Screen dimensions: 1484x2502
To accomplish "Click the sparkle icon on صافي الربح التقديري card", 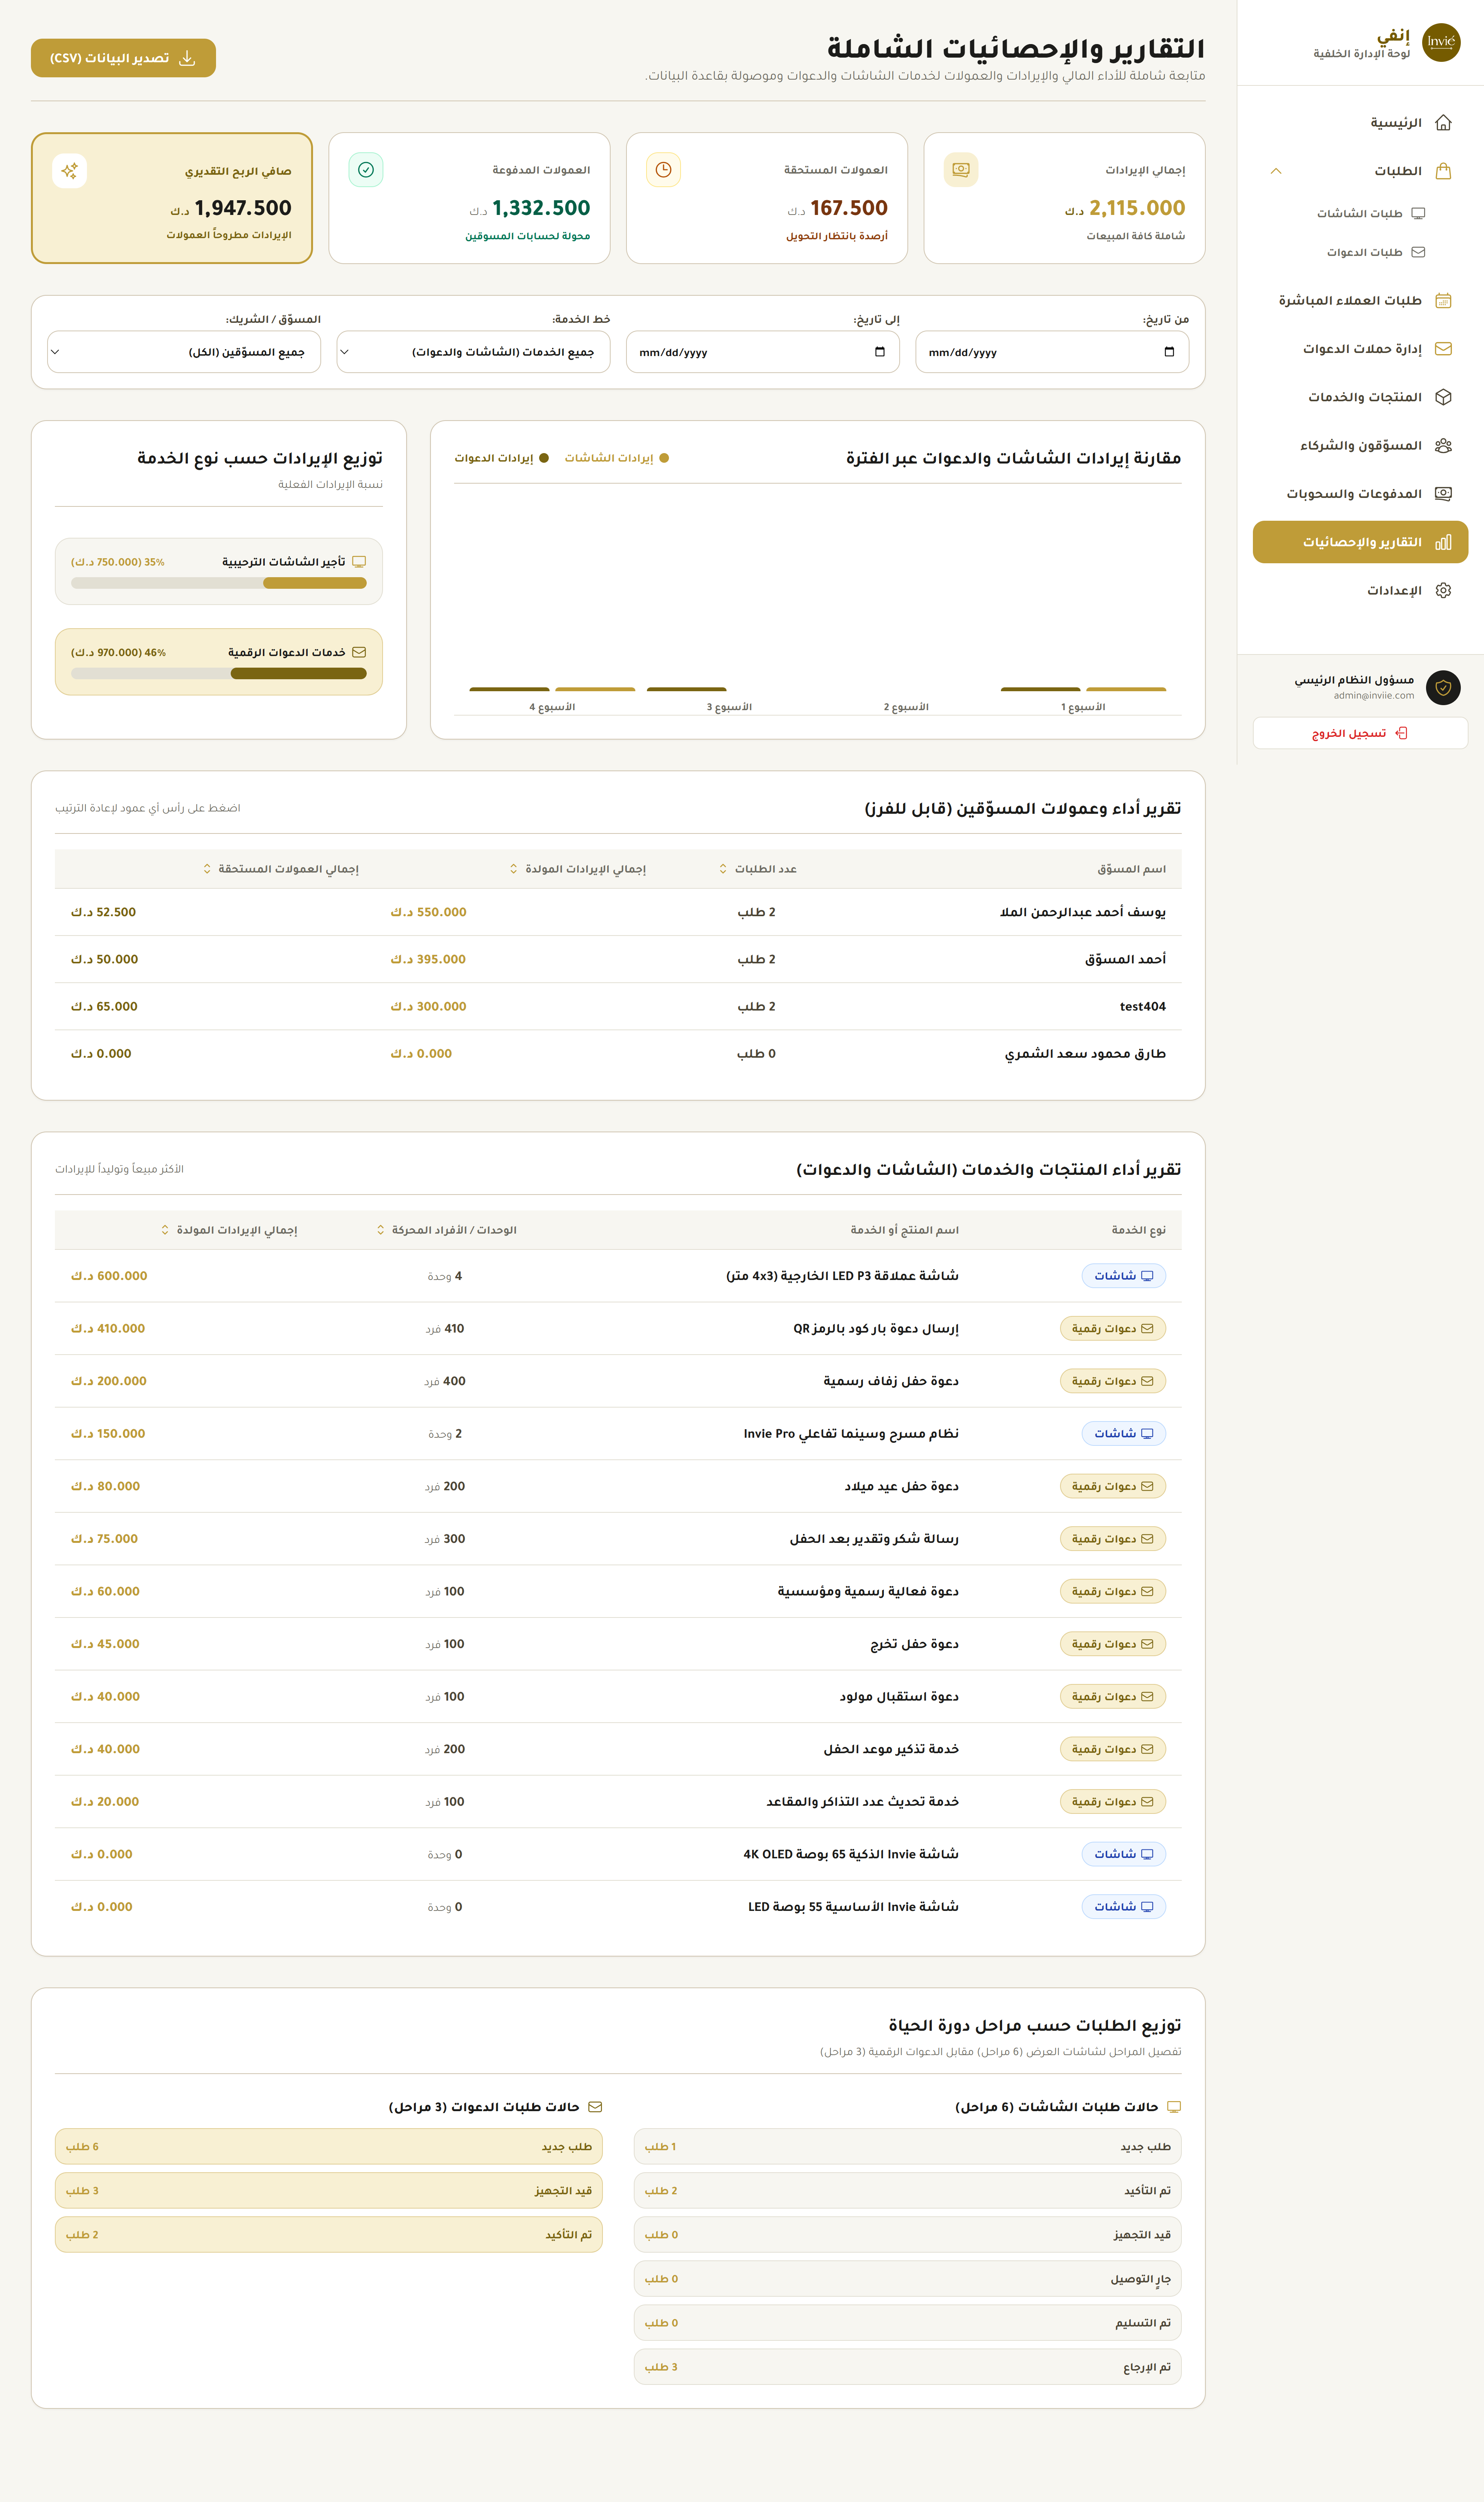I will [69, 171].
